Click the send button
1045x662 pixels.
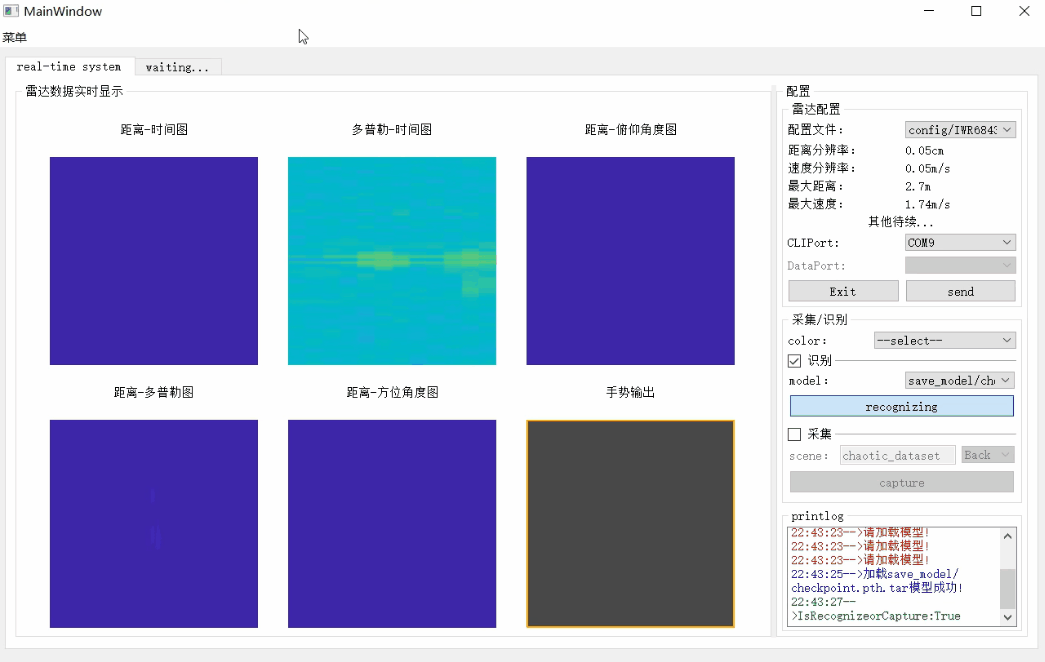tap(959, 291)
